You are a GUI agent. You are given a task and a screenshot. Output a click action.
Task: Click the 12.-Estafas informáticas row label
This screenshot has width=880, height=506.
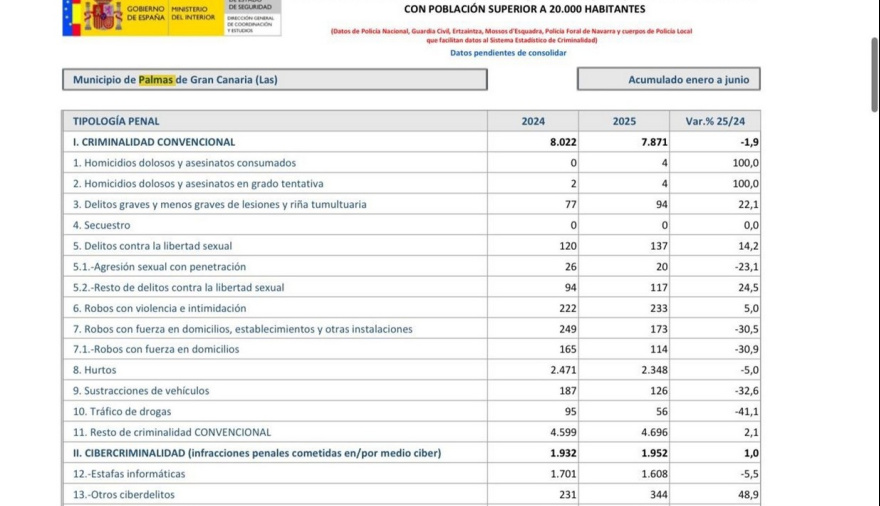129,474
